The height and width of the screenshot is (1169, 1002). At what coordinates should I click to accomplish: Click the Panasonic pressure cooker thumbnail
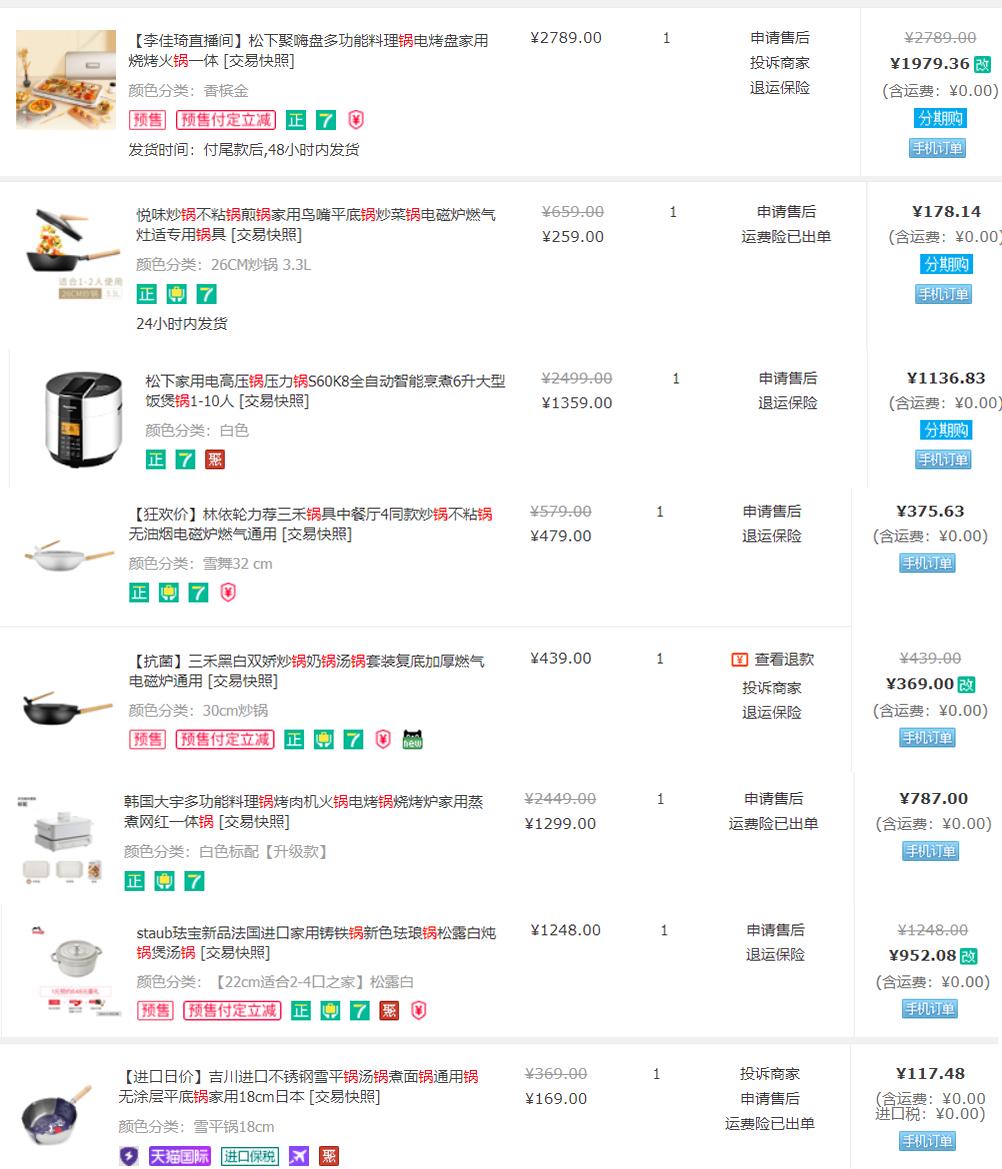[x=83, y=419]
